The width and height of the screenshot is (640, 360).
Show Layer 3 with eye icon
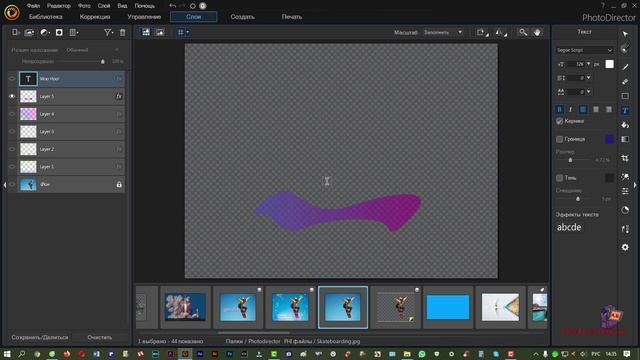click(12, 131)
